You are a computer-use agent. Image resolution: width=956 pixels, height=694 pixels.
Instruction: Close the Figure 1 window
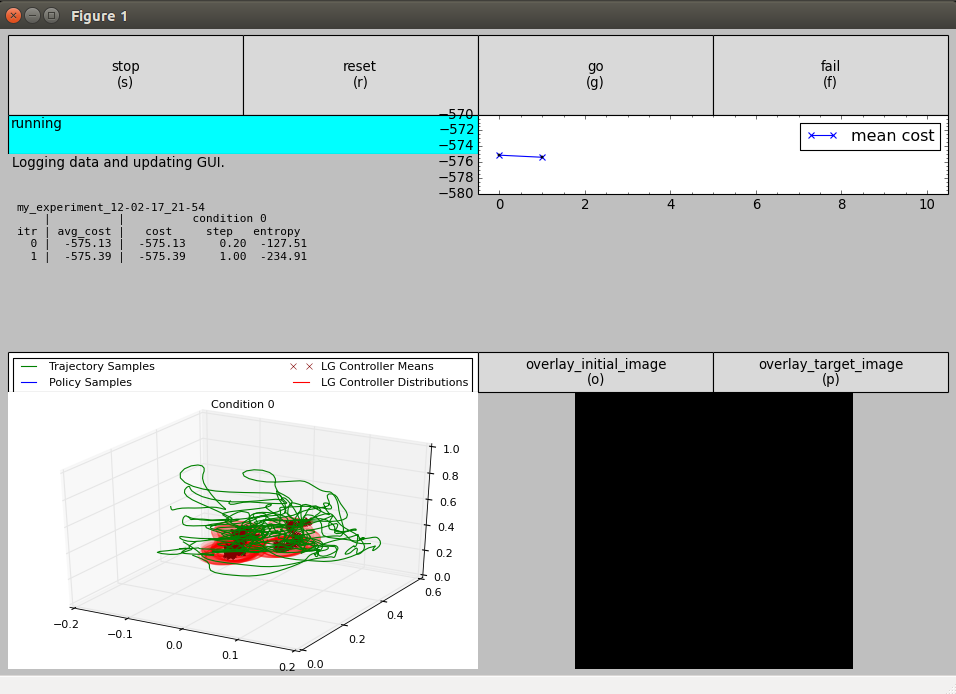click(x=13, y=15)
